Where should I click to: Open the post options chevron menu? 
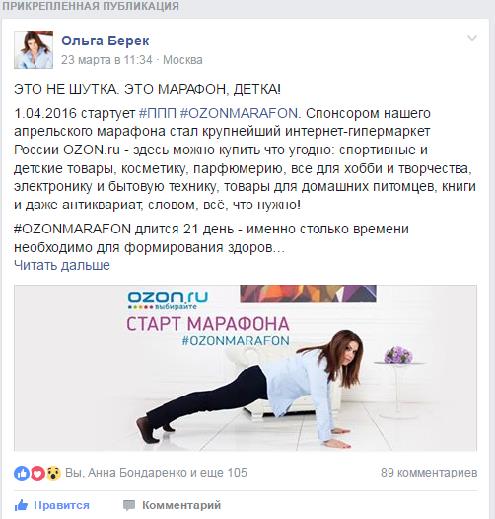pos(472,38)
